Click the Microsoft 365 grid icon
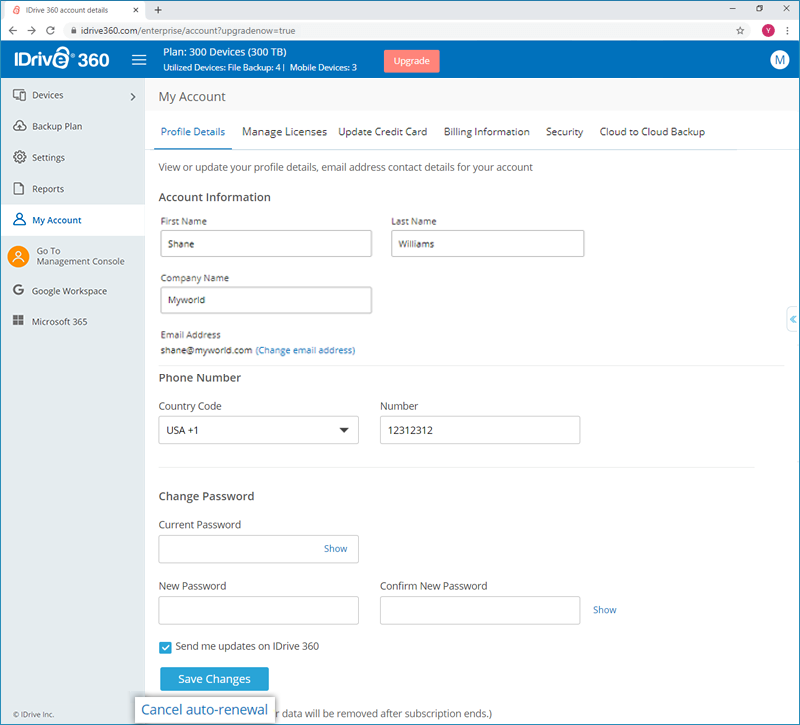800x725 pixels. [x=18, y=320]
